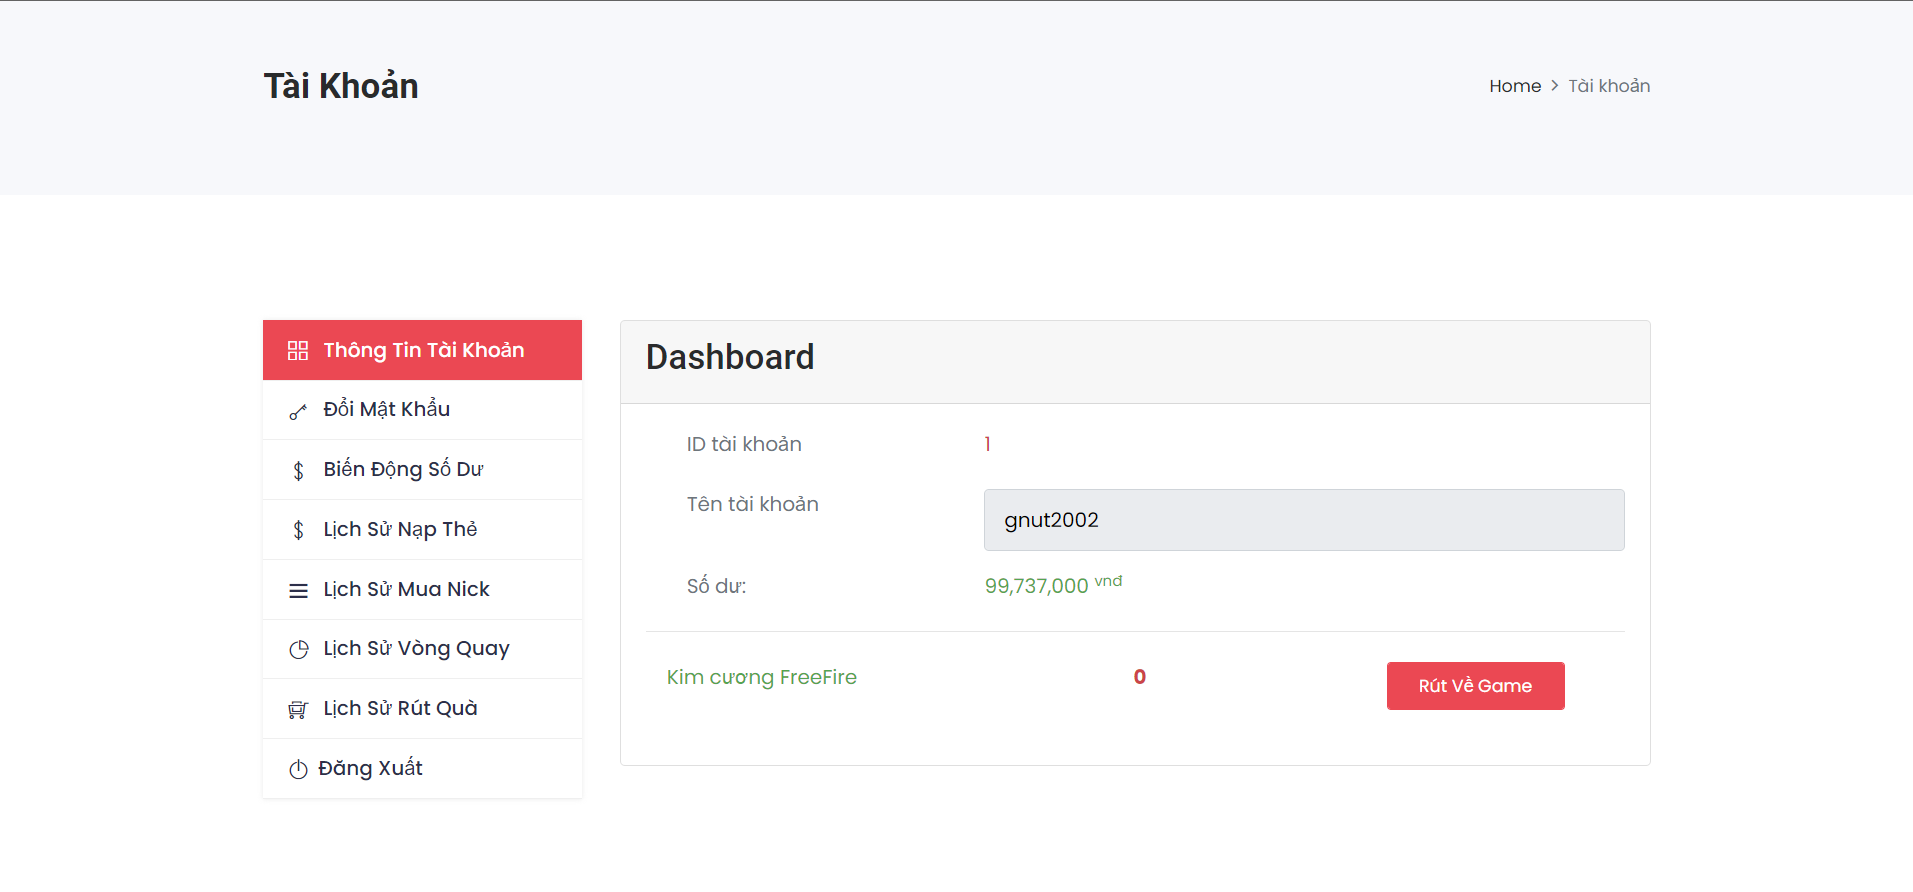
Task: Click the cart icon beside Lịch Sử Rút Quà
Action: 298,710
